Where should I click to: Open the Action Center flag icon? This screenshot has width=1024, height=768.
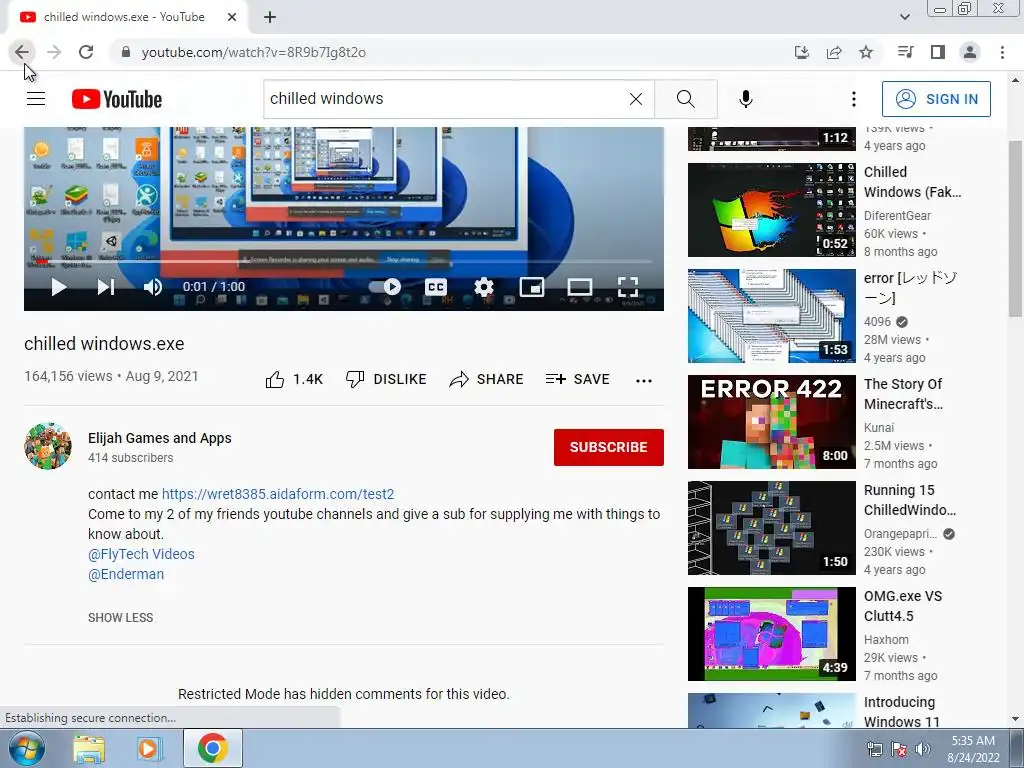click(899, 749)
